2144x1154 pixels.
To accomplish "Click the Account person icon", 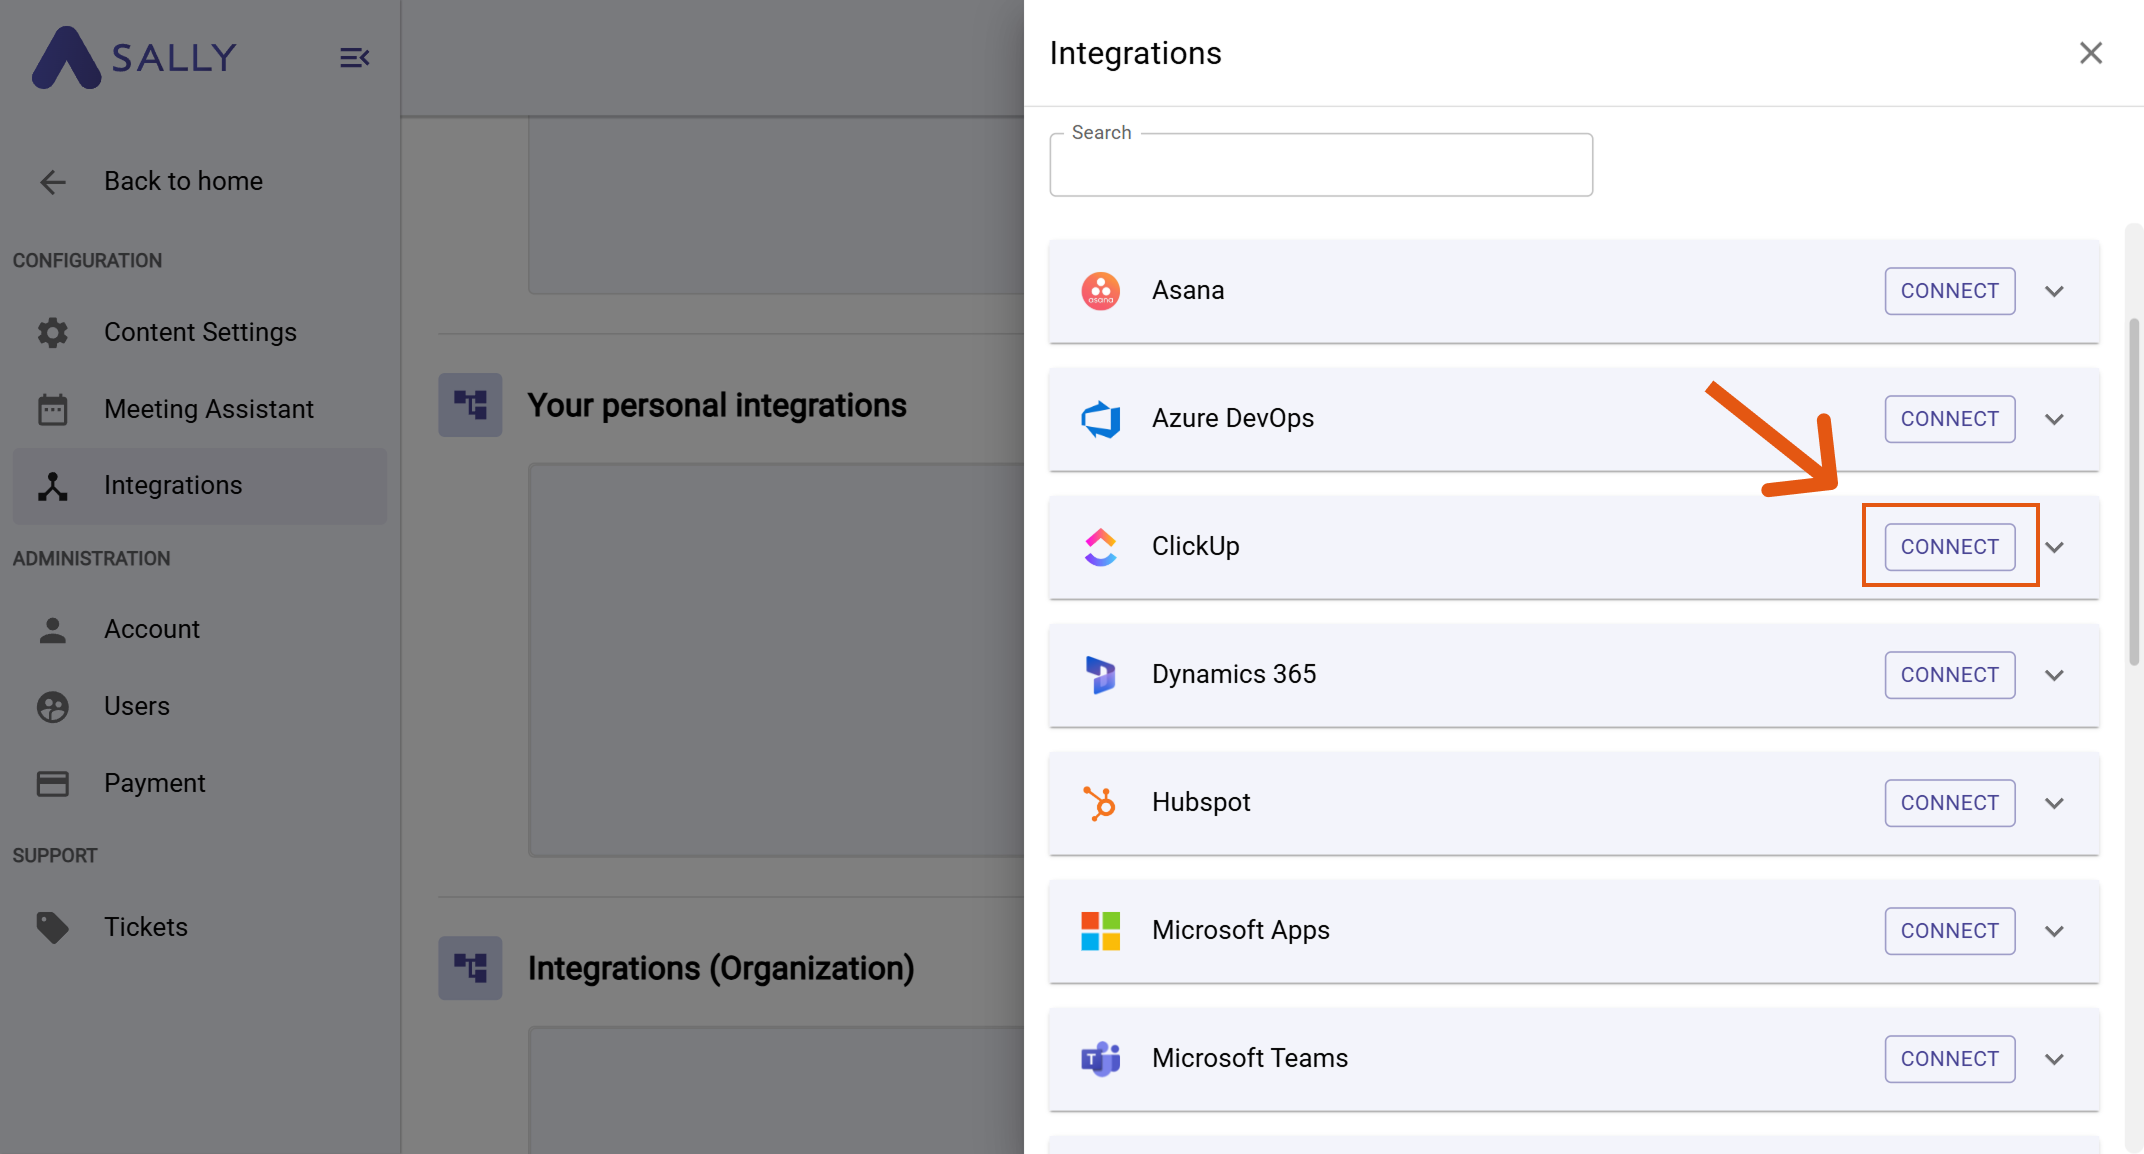I will (53, 630).
